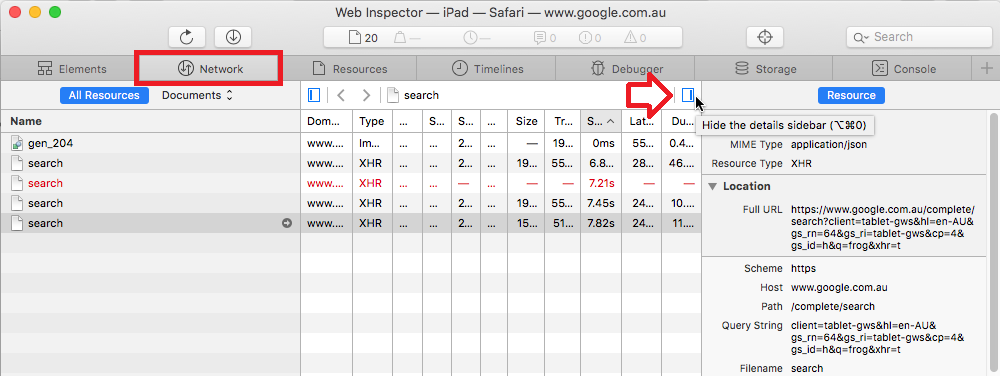The image size is (1000, 376).
Task: Switch to the Network tab
Action: [210, 68]
